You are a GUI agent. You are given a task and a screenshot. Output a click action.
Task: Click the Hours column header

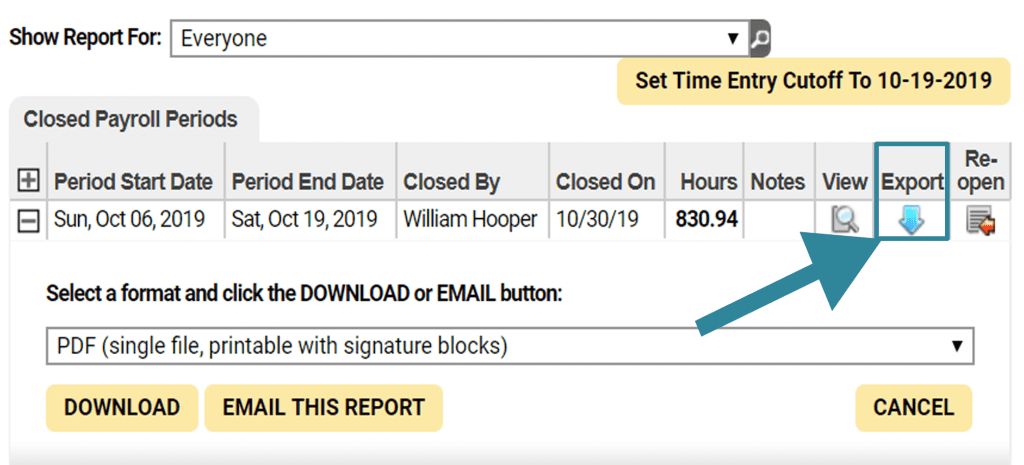709,182
